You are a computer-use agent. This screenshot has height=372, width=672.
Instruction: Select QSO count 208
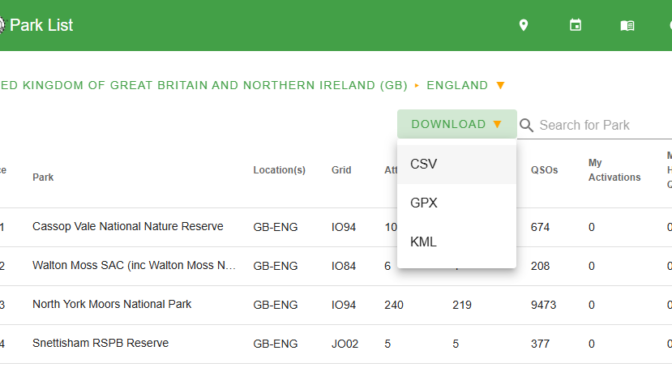click(x=540, y=266)
